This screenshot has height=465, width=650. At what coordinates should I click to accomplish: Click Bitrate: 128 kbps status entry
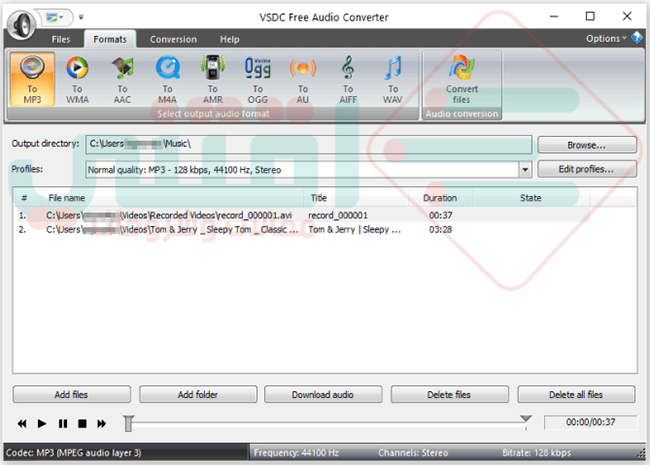(x=536, y=453)
